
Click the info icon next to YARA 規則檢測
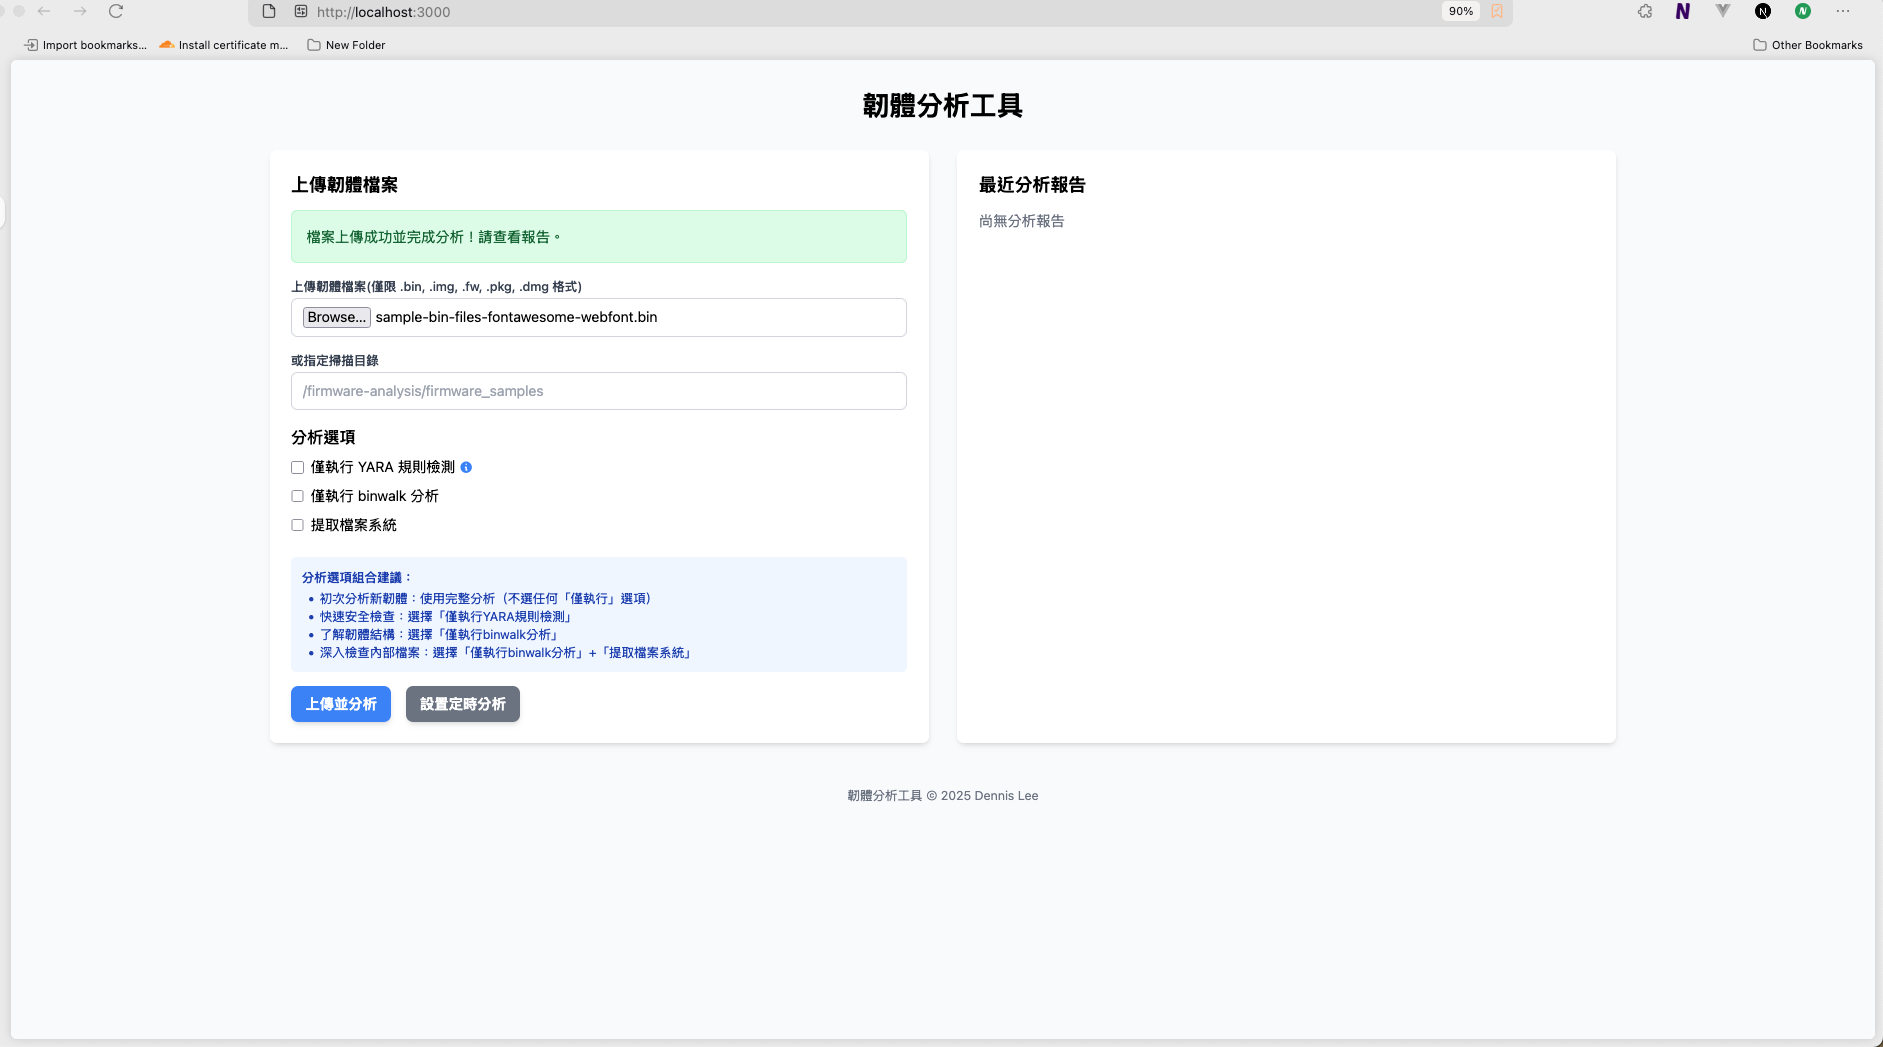[x=466, y=467]
